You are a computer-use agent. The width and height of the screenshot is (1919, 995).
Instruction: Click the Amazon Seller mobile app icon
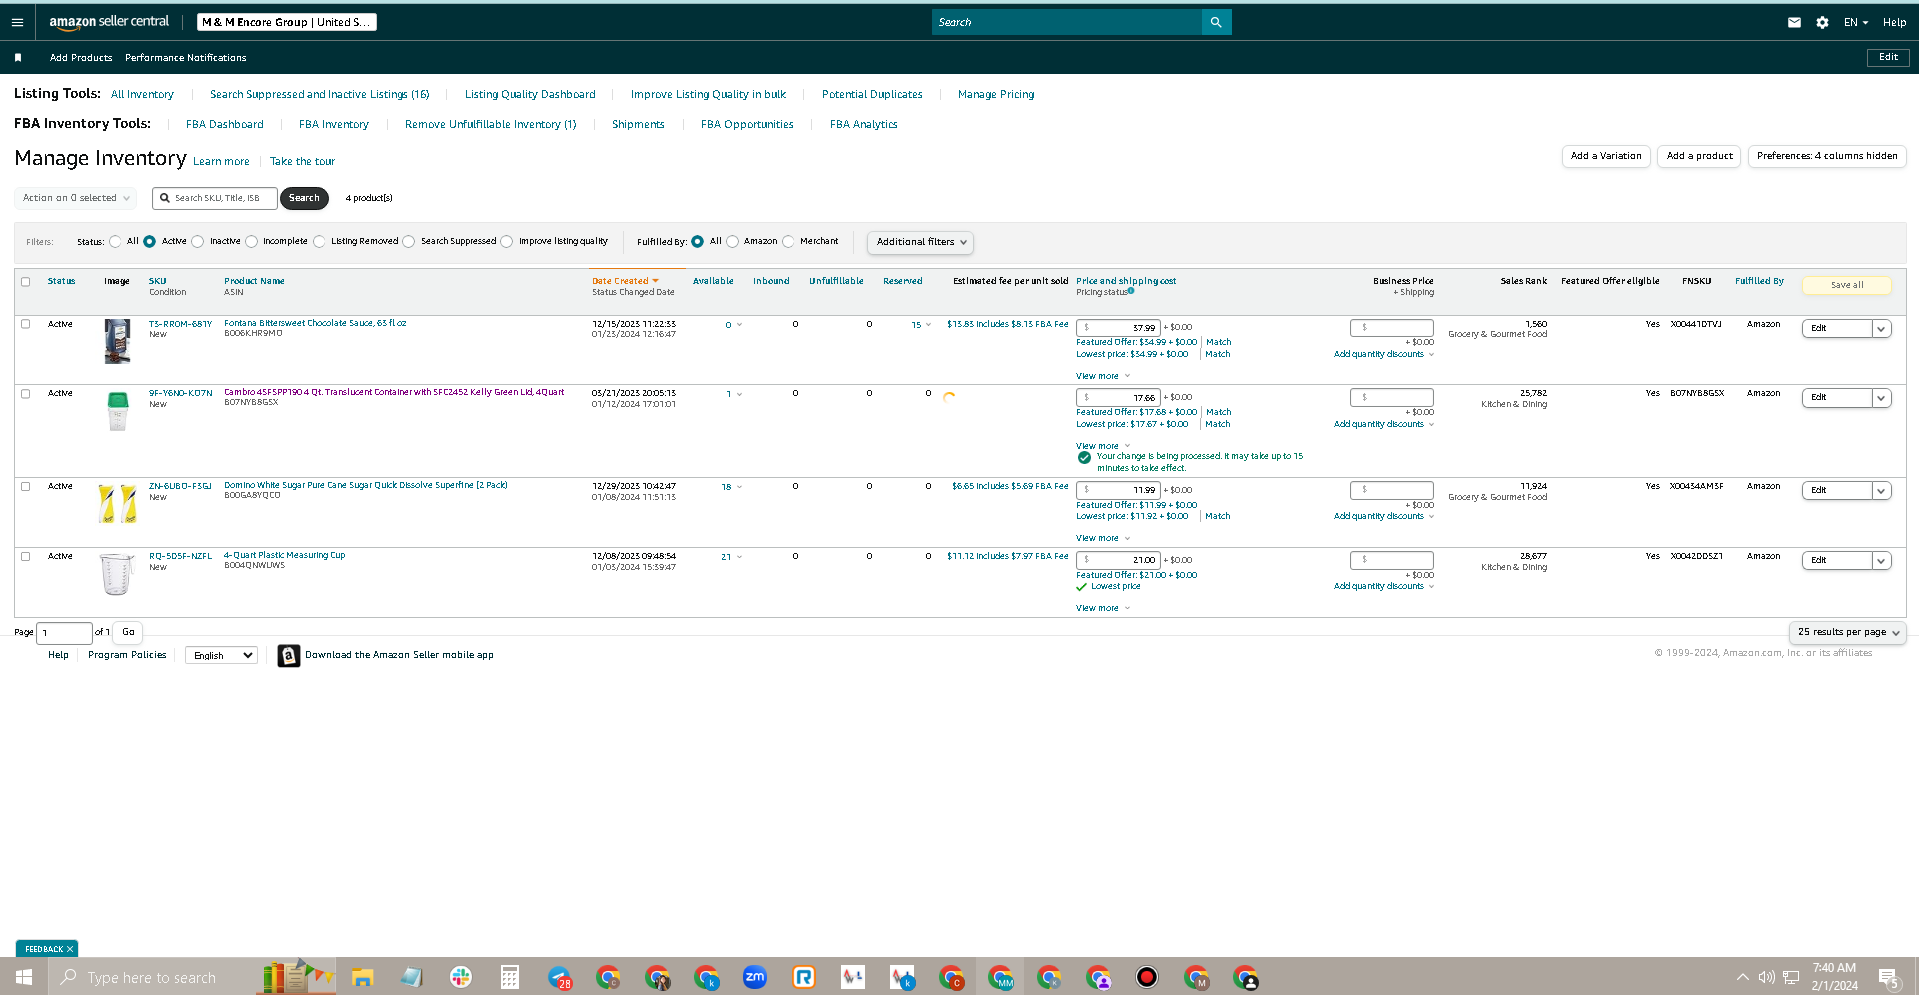point(289,655)
